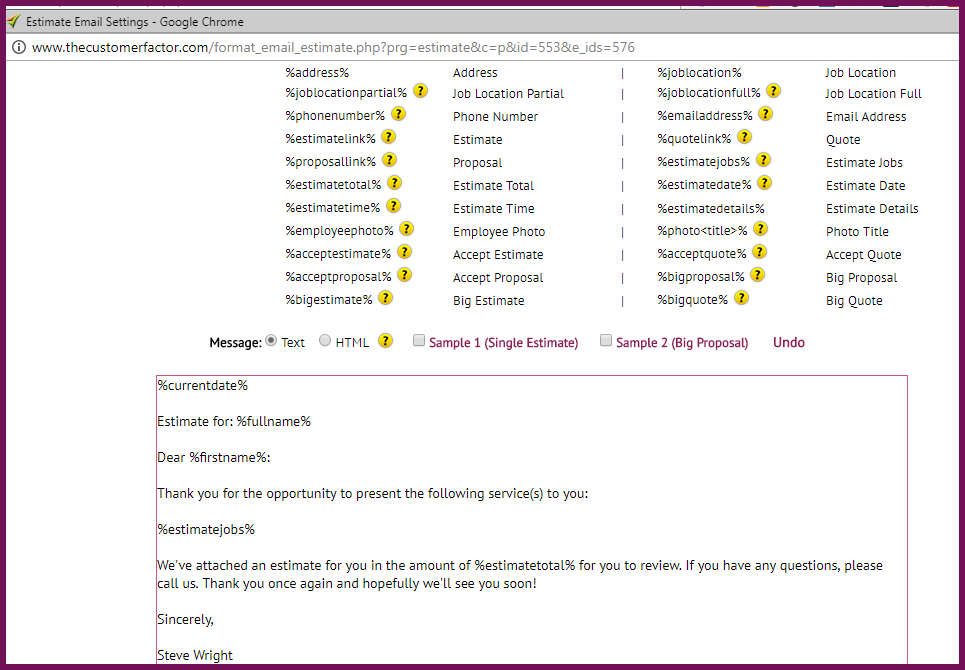
Task: Click help icon next to %bigproposal%
Action: click(758, 275)
